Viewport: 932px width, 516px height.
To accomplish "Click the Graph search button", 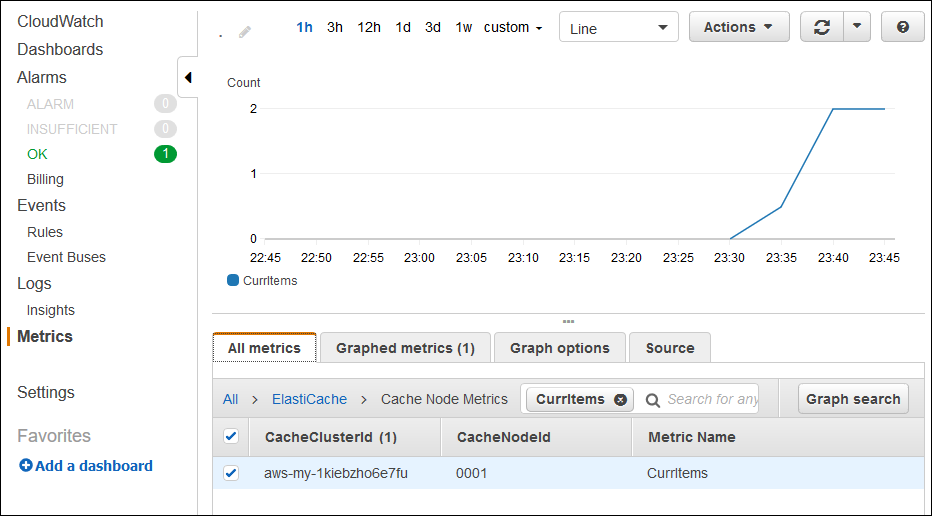I will tap(852, 399).
